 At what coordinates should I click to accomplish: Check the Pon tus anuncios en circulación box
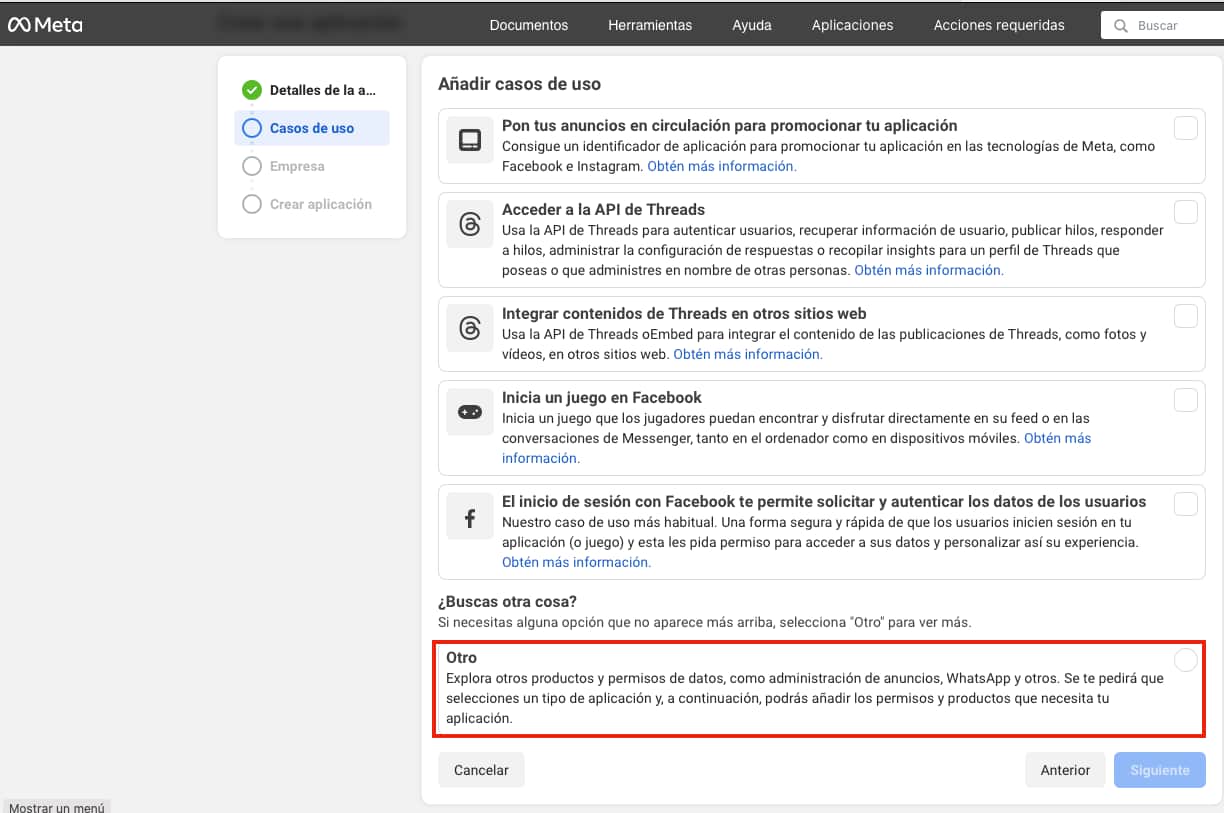[x=1185, y=128]
